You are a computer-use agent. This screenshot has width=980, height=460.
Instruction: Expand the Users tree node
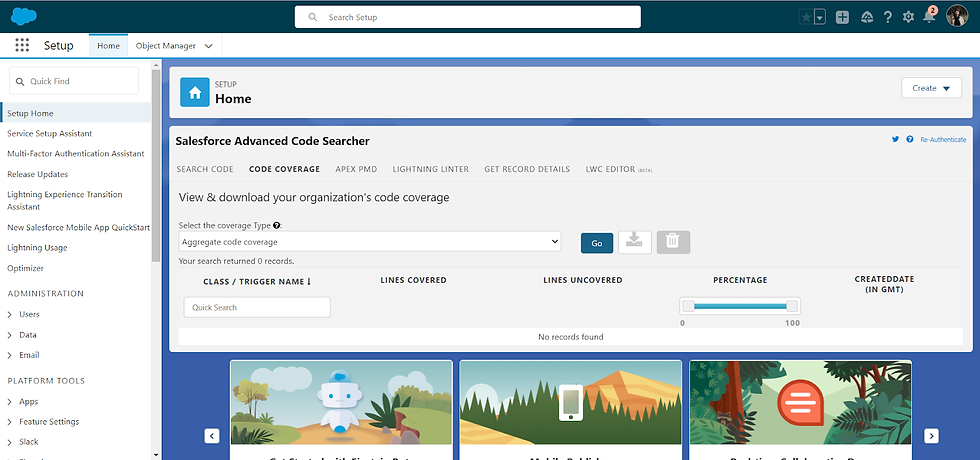coord(9,314)
